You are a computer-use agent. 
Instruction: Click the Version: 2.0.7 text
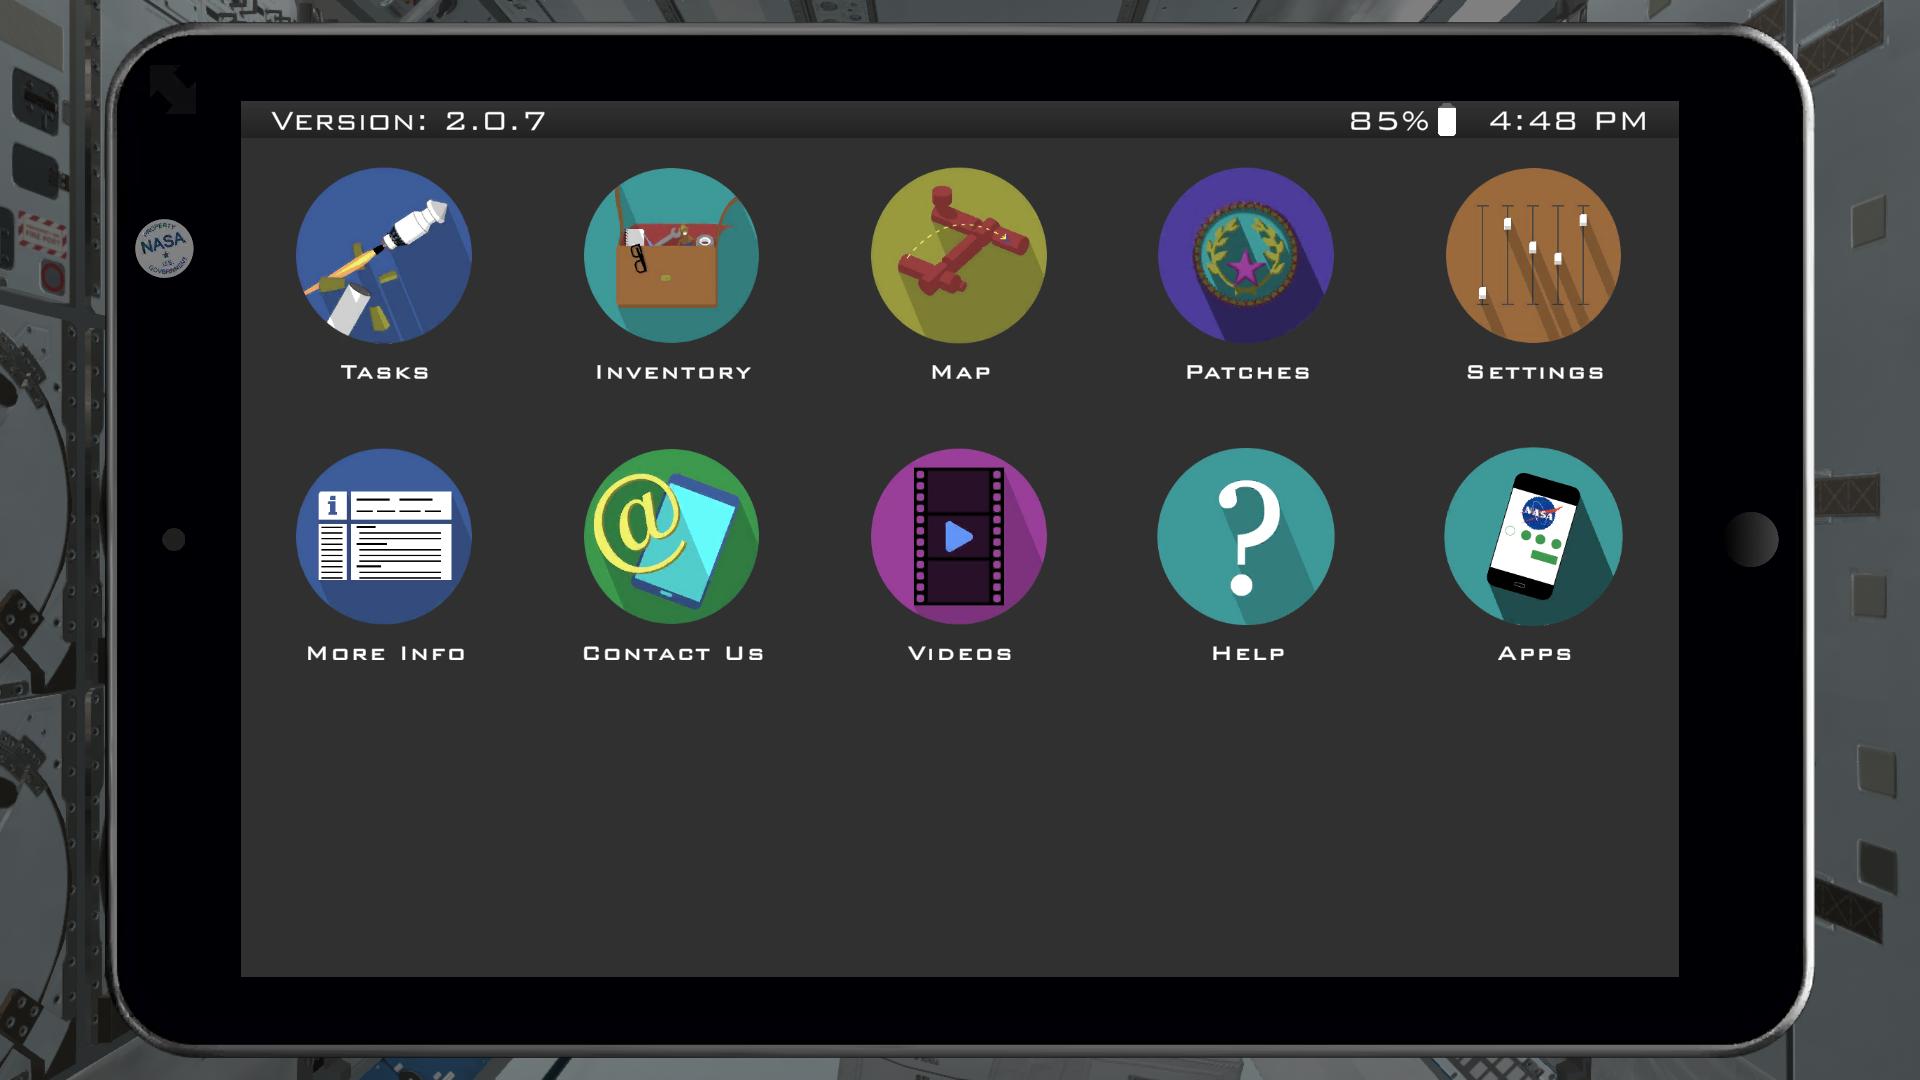pos(409,121)
